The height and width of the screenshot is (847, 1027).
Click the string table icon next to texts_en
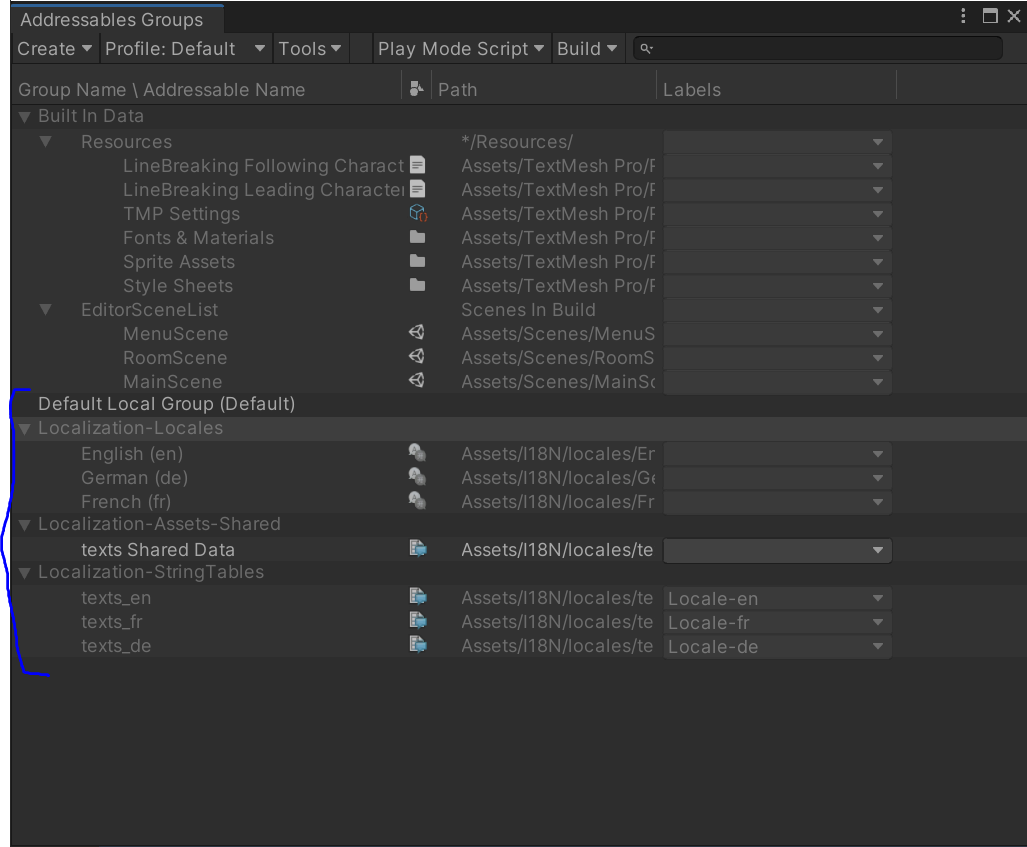pos(417,595)
